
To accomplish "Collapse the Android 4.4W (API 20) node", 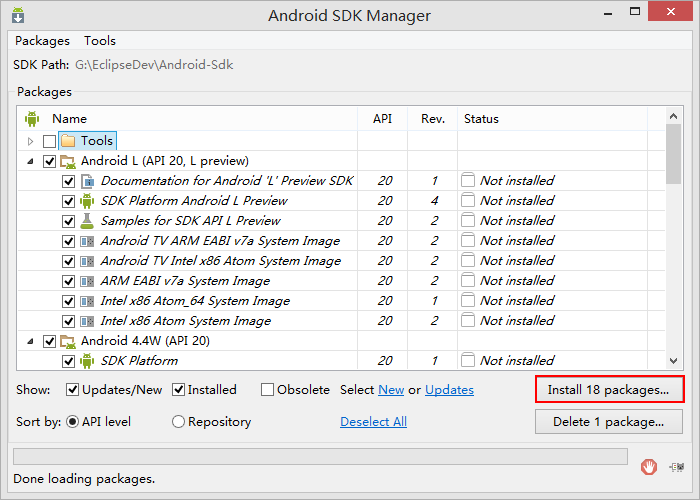I will (x=31, y=341).
